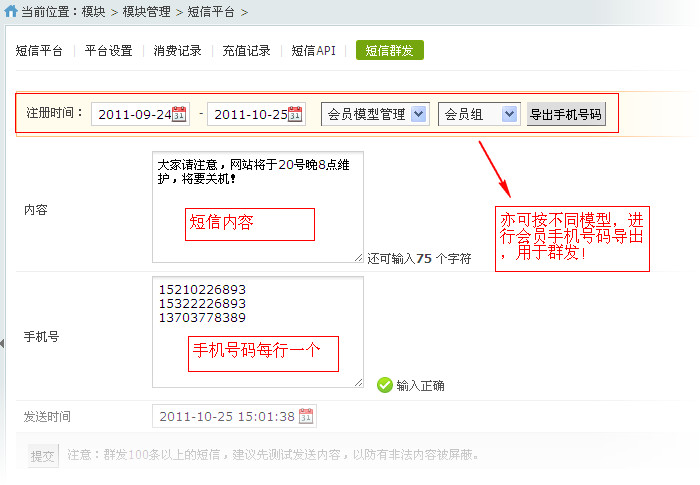Open calendar picker for send time field

(306, 416)
